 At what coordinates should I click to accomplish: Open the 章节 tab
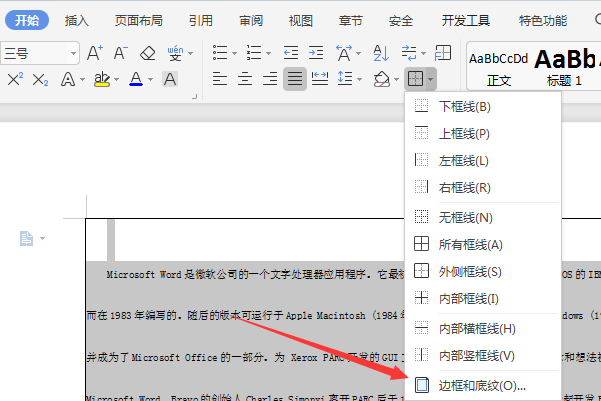click(x=351, y=20)
